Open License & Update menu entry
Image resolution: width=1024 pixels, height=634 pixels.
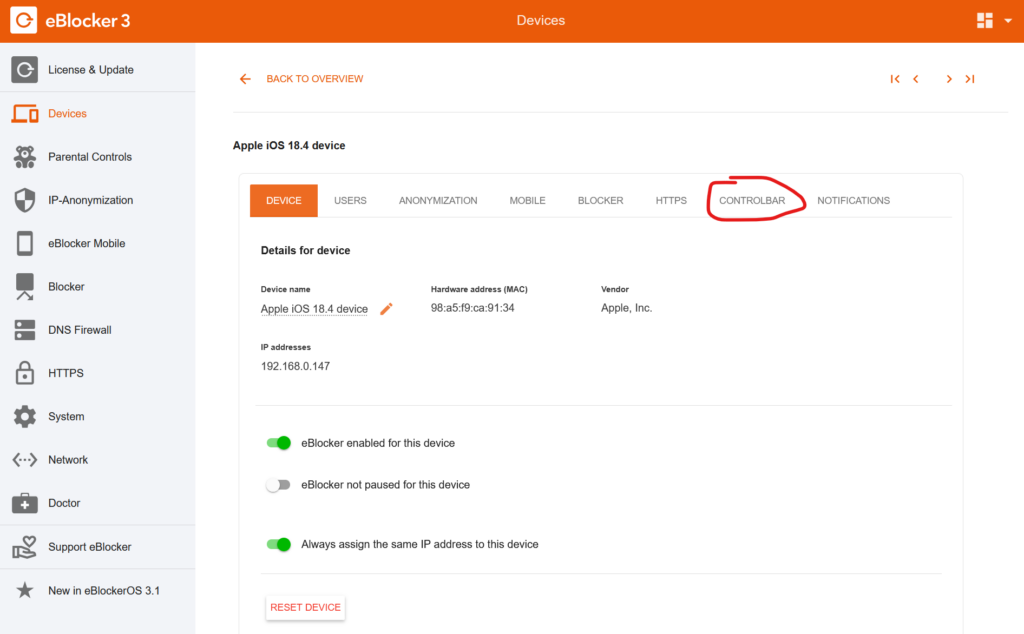pos(97,70)
